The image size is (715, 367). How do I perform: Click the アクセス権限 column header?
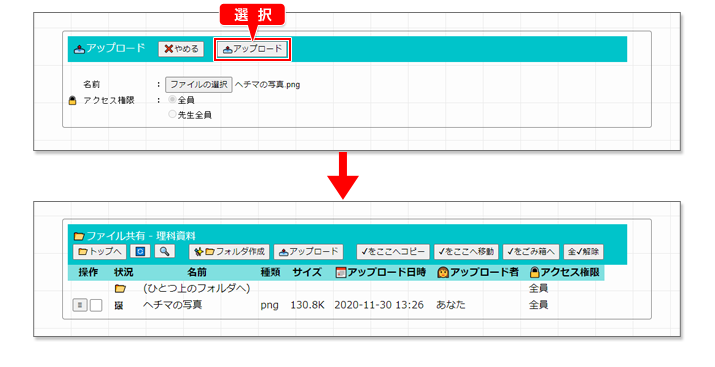click(565, 272)
